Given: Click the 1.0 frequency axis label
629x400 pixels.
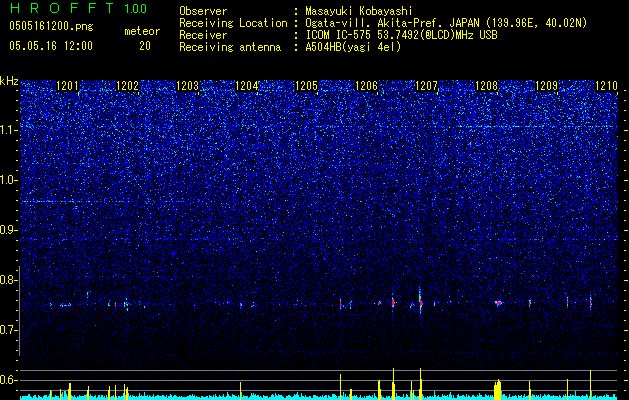Looking at the screenshot, I should 8,180.
